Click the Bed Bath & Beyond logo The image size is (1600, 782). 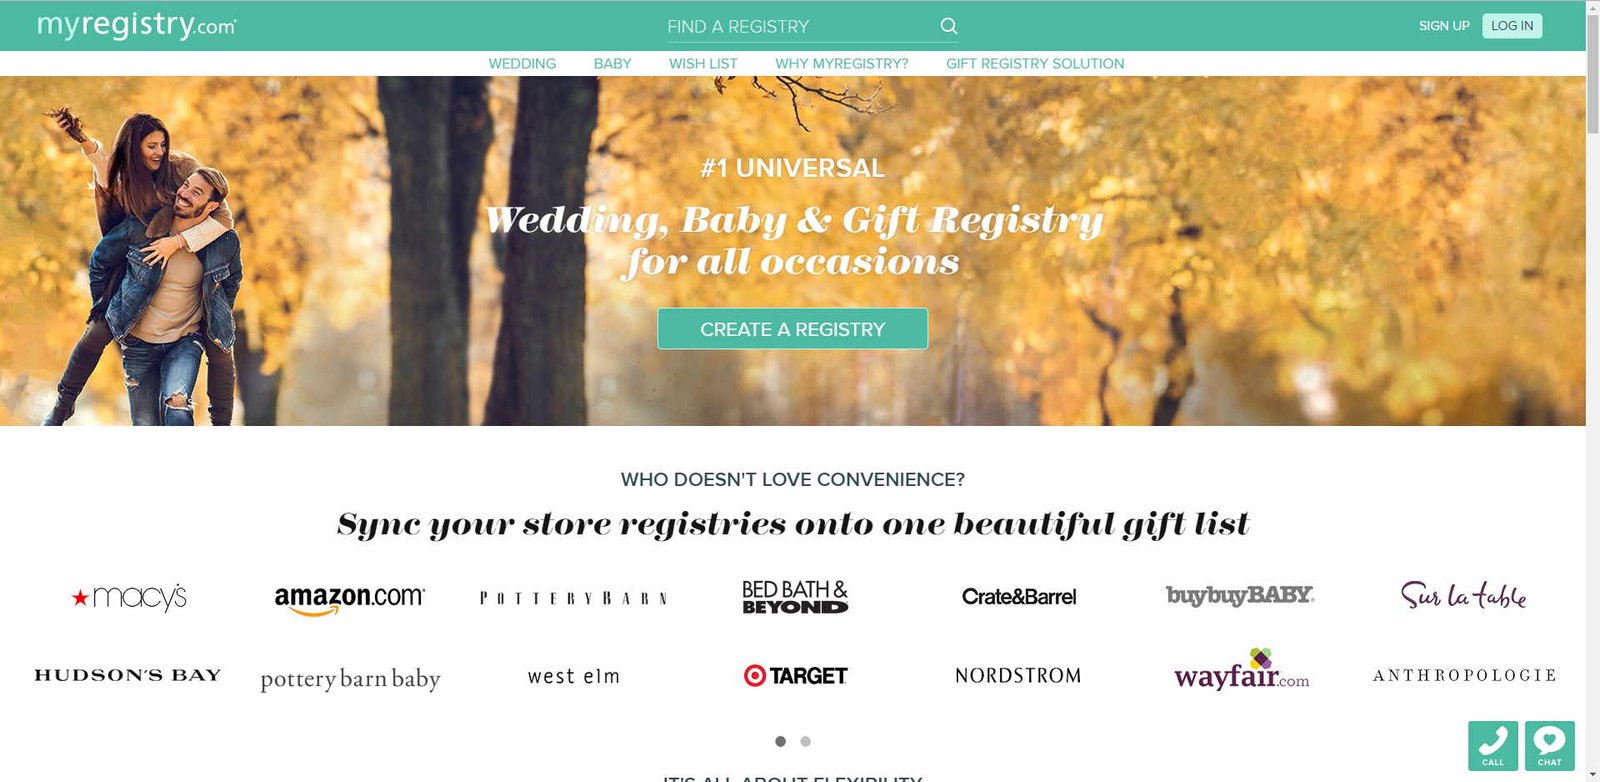click(795, 597)
